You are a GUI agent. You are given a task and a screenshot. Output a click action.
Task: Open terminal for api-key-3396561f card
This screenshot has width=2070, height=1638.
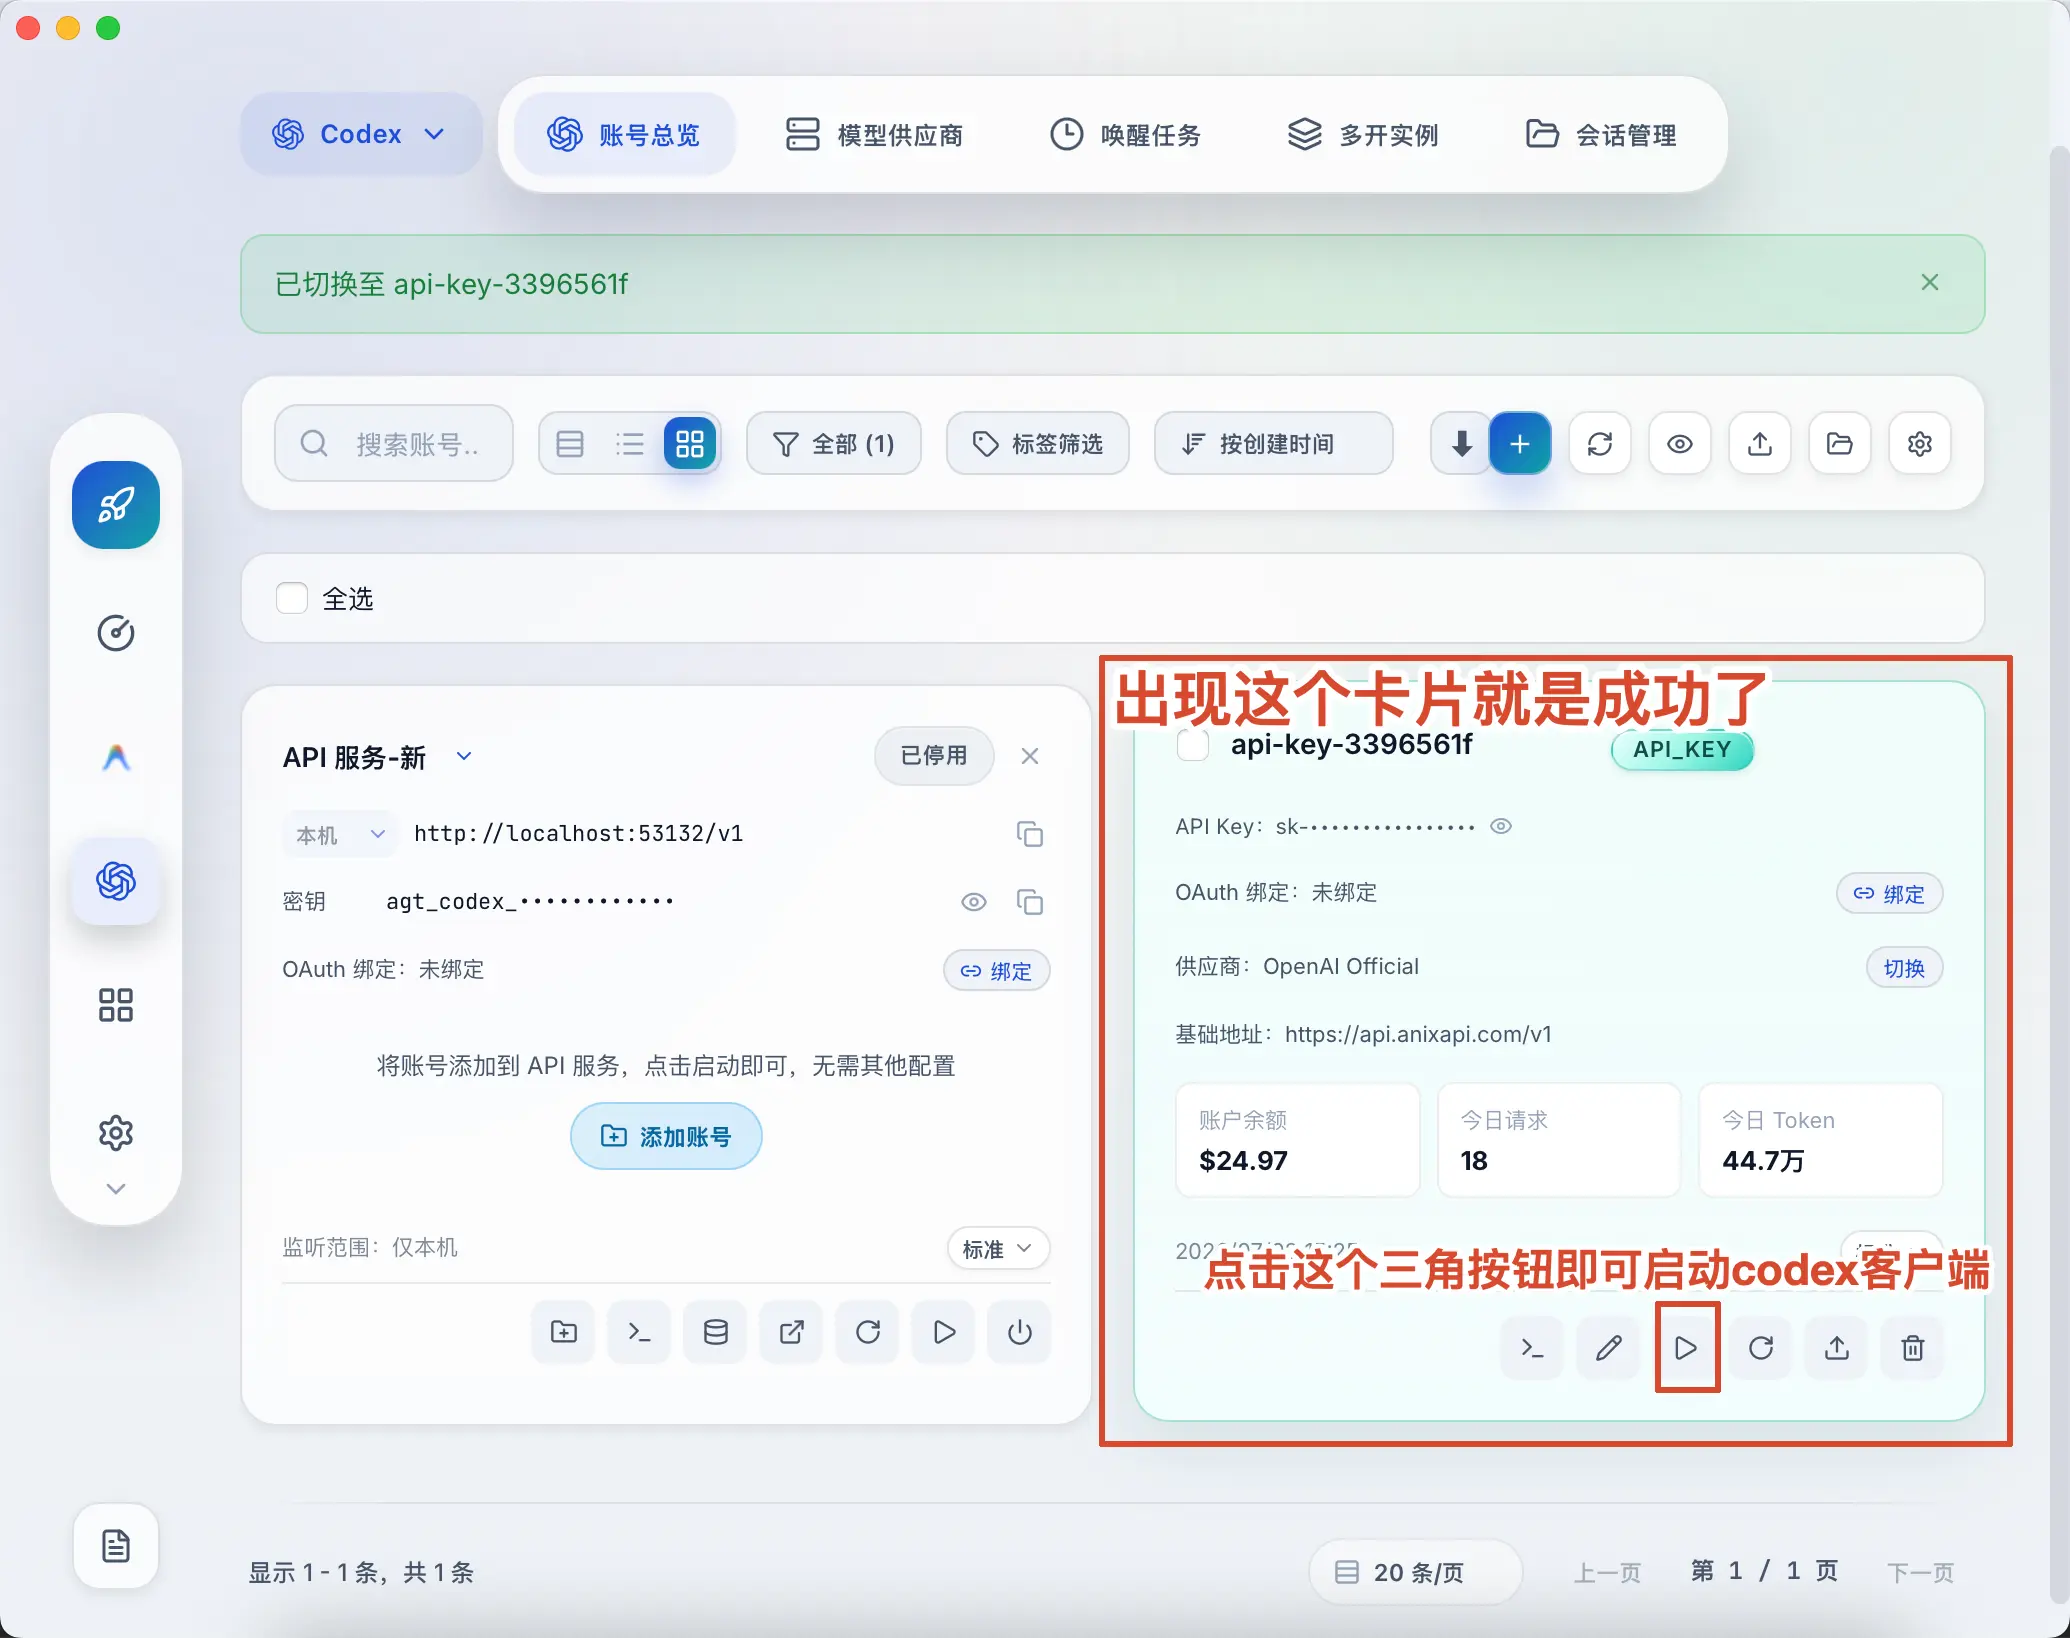[x=1533, y=1348]
